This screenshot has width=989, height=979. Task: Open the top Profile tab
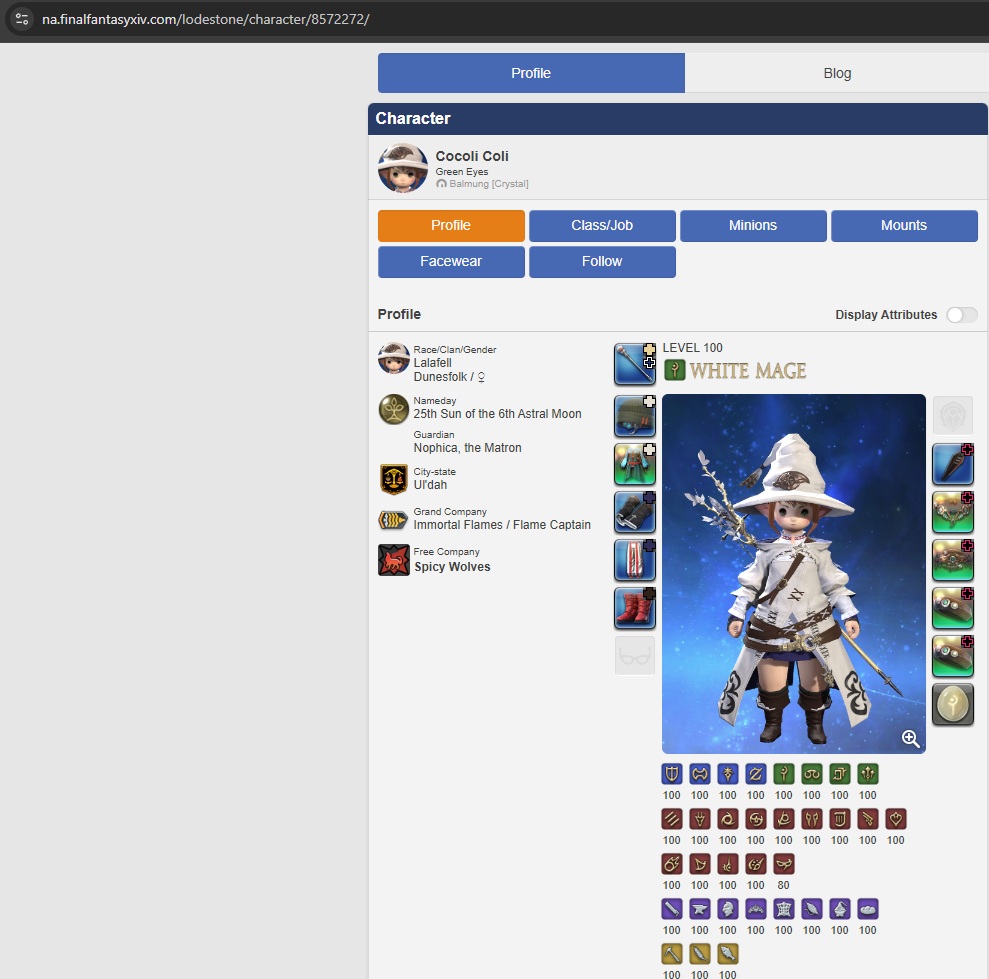531,73
